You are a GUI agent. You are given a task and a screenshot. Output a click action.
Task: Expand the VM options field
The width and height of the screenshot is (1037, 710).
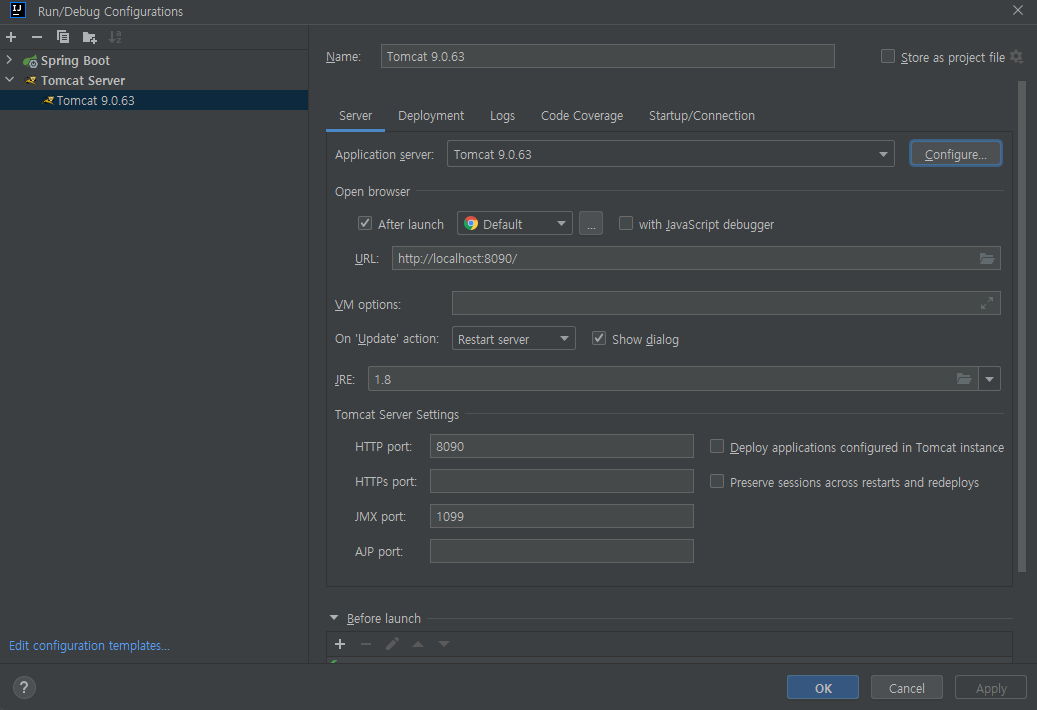pos(987,303)
